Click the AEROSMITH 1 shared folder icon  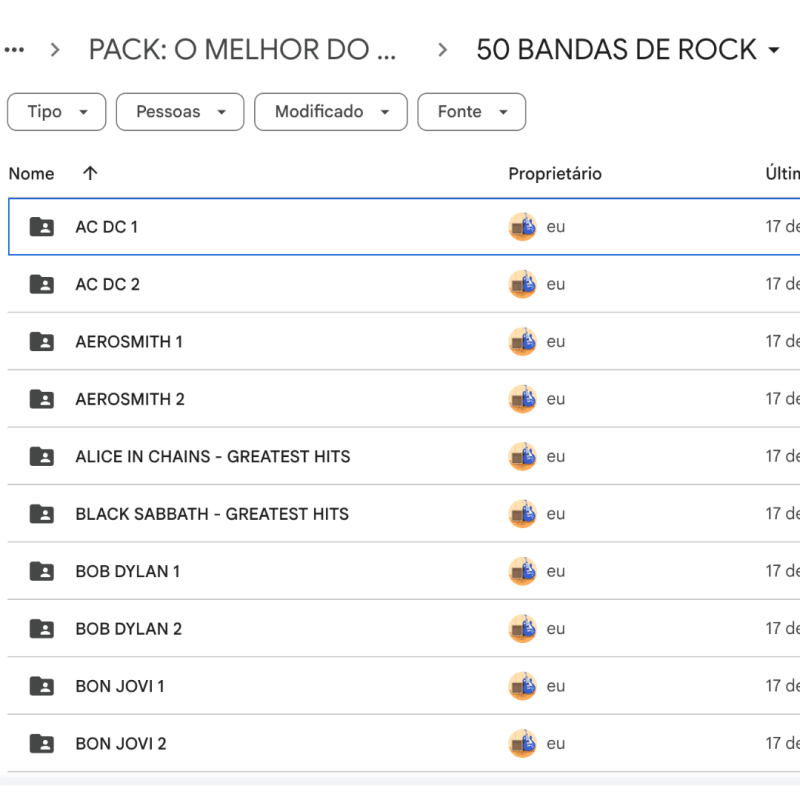pyautogui.click(x=42, y=342)
